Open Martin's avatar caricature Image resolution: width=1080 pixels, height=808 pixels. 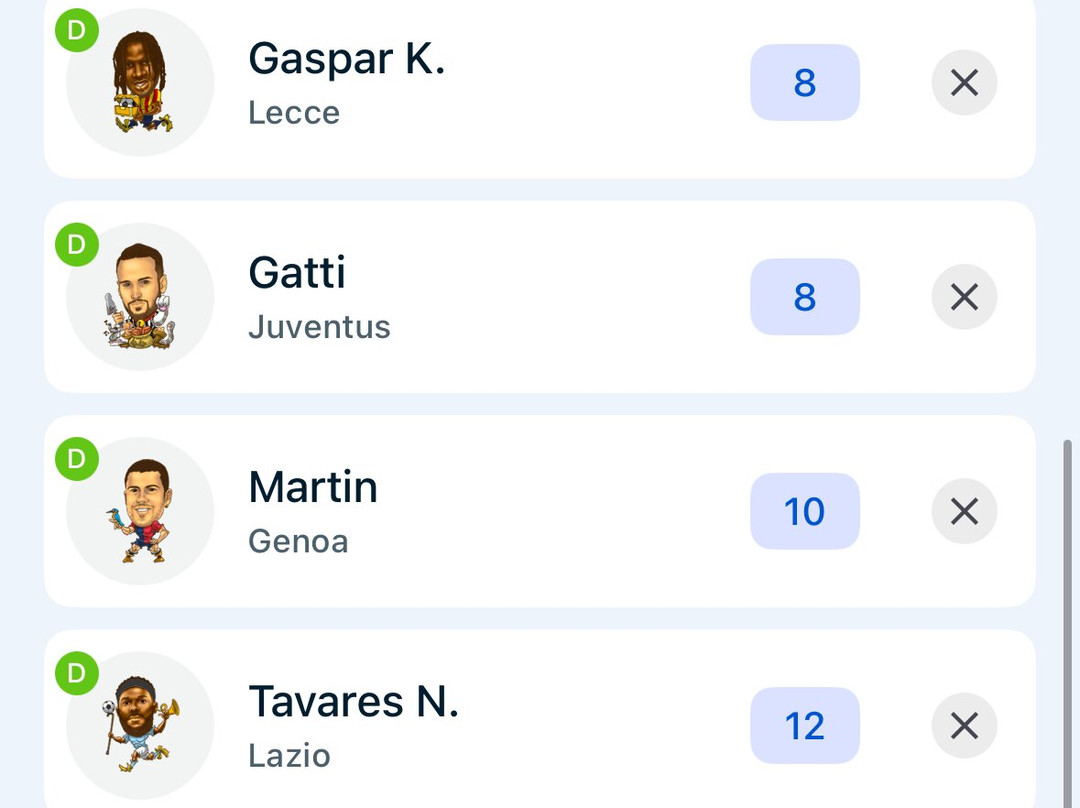[x=140, y=512]
